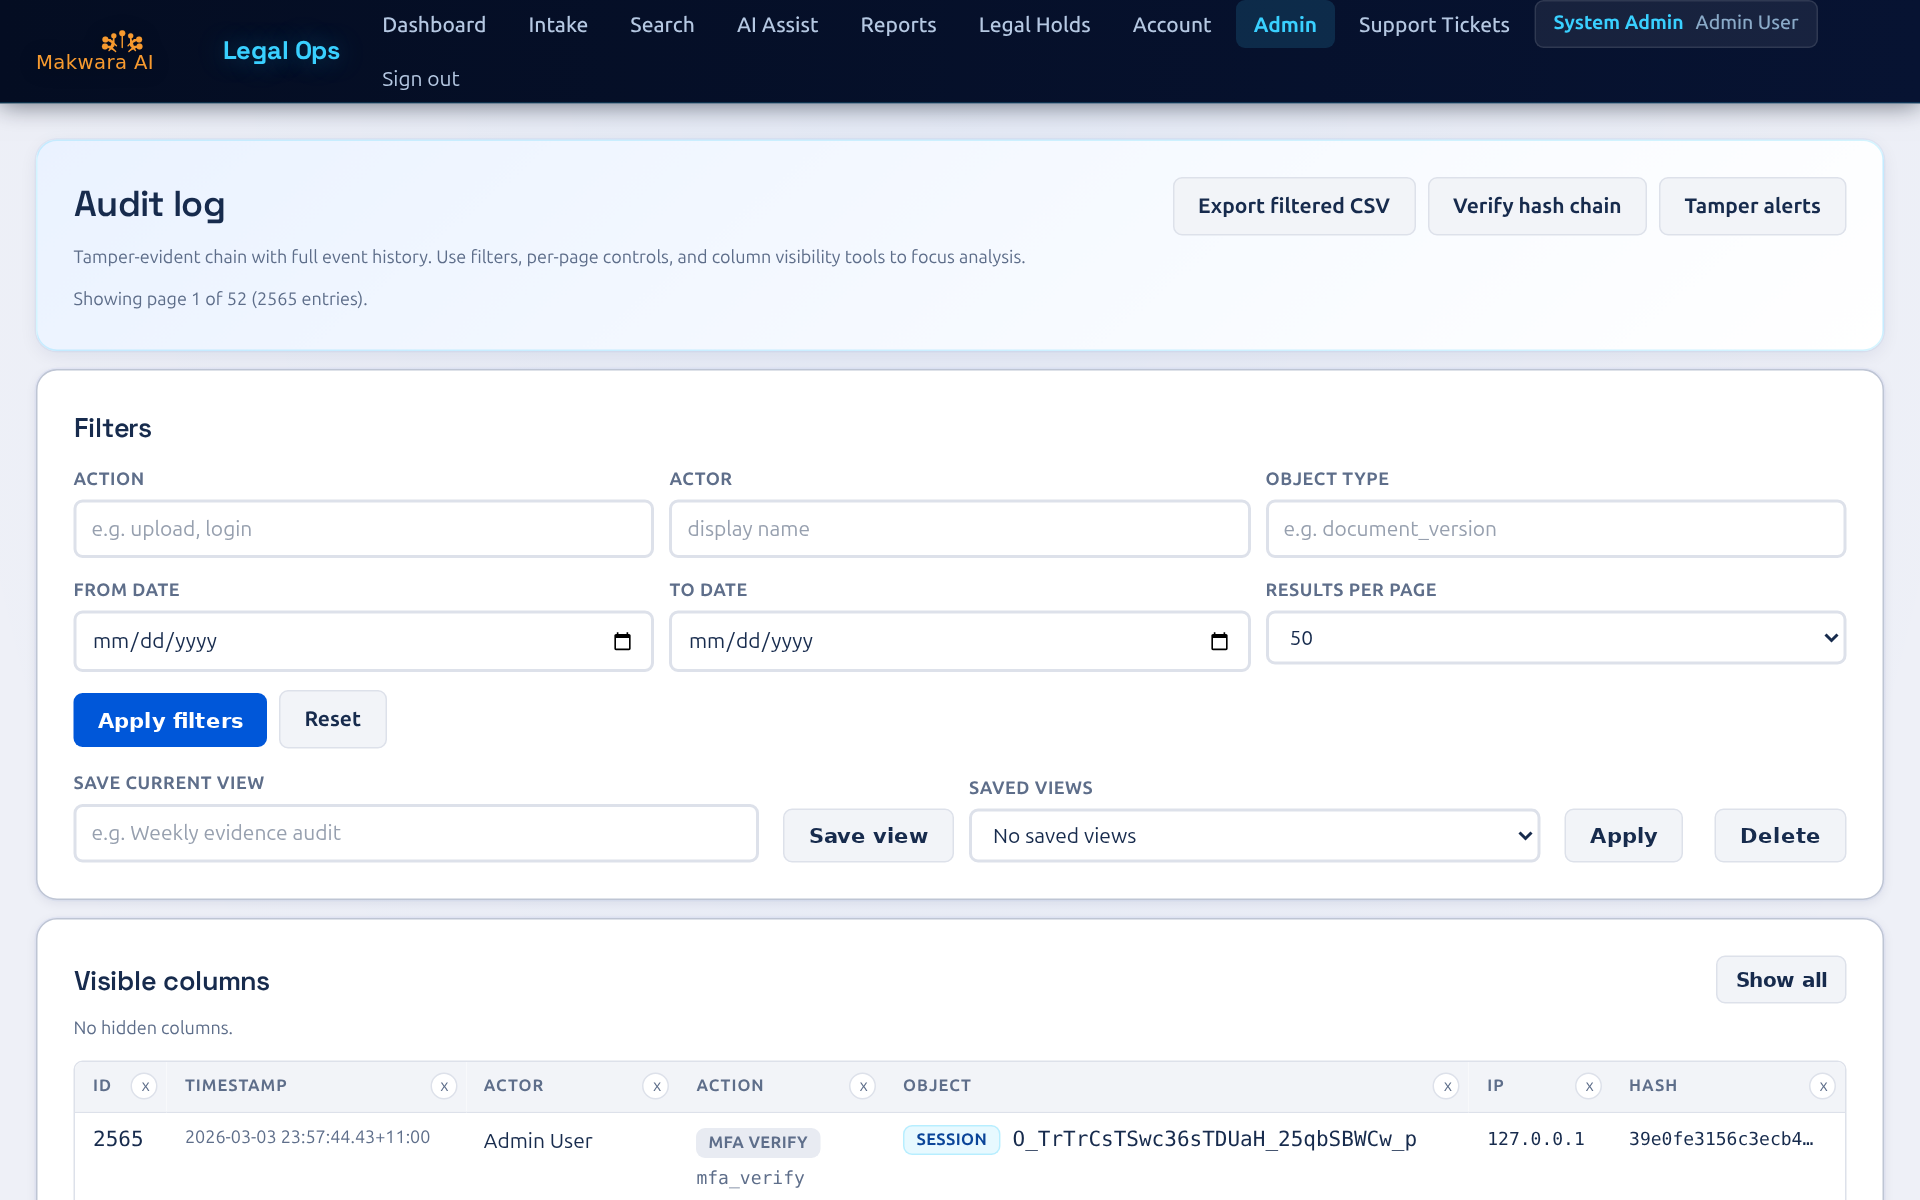The height and width of the screenshot is (1200, 1920).
Task: Hide the IP column using x icon
Action: pyautogui.click(x=1589, y=1086)
